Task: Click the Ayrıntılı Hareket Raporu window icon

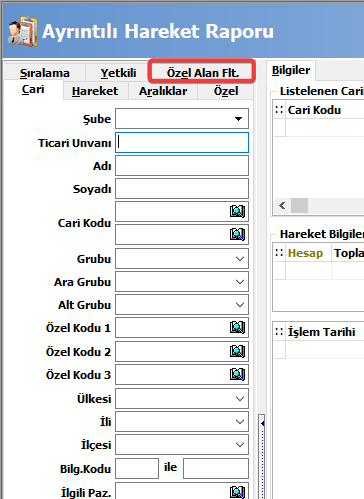Action: click(22, 31)
